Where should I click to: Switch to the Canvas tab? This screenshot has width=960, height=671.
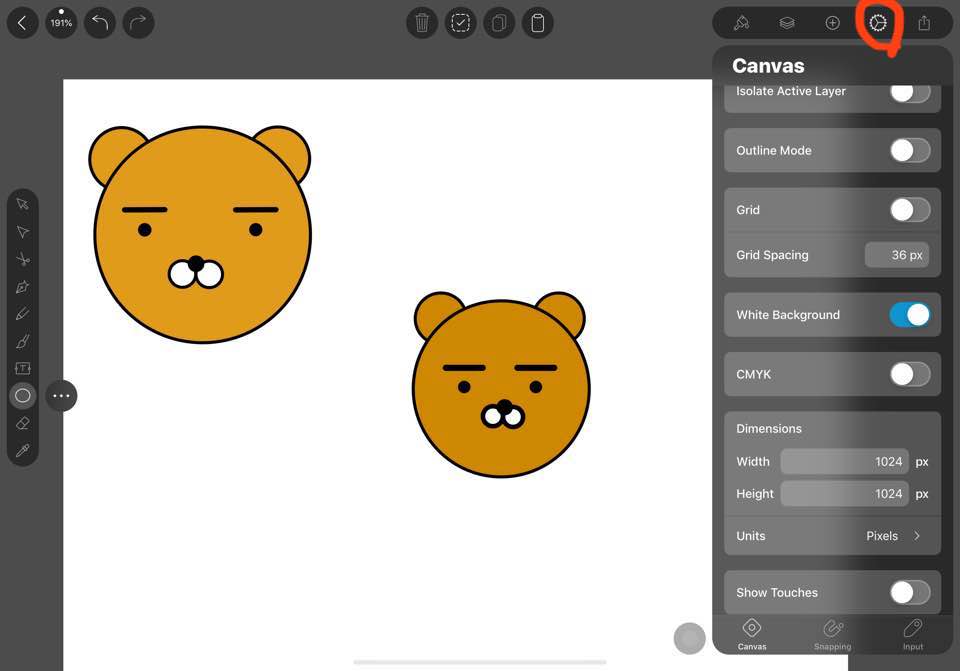pyautogui.click(x=752, y=634)
